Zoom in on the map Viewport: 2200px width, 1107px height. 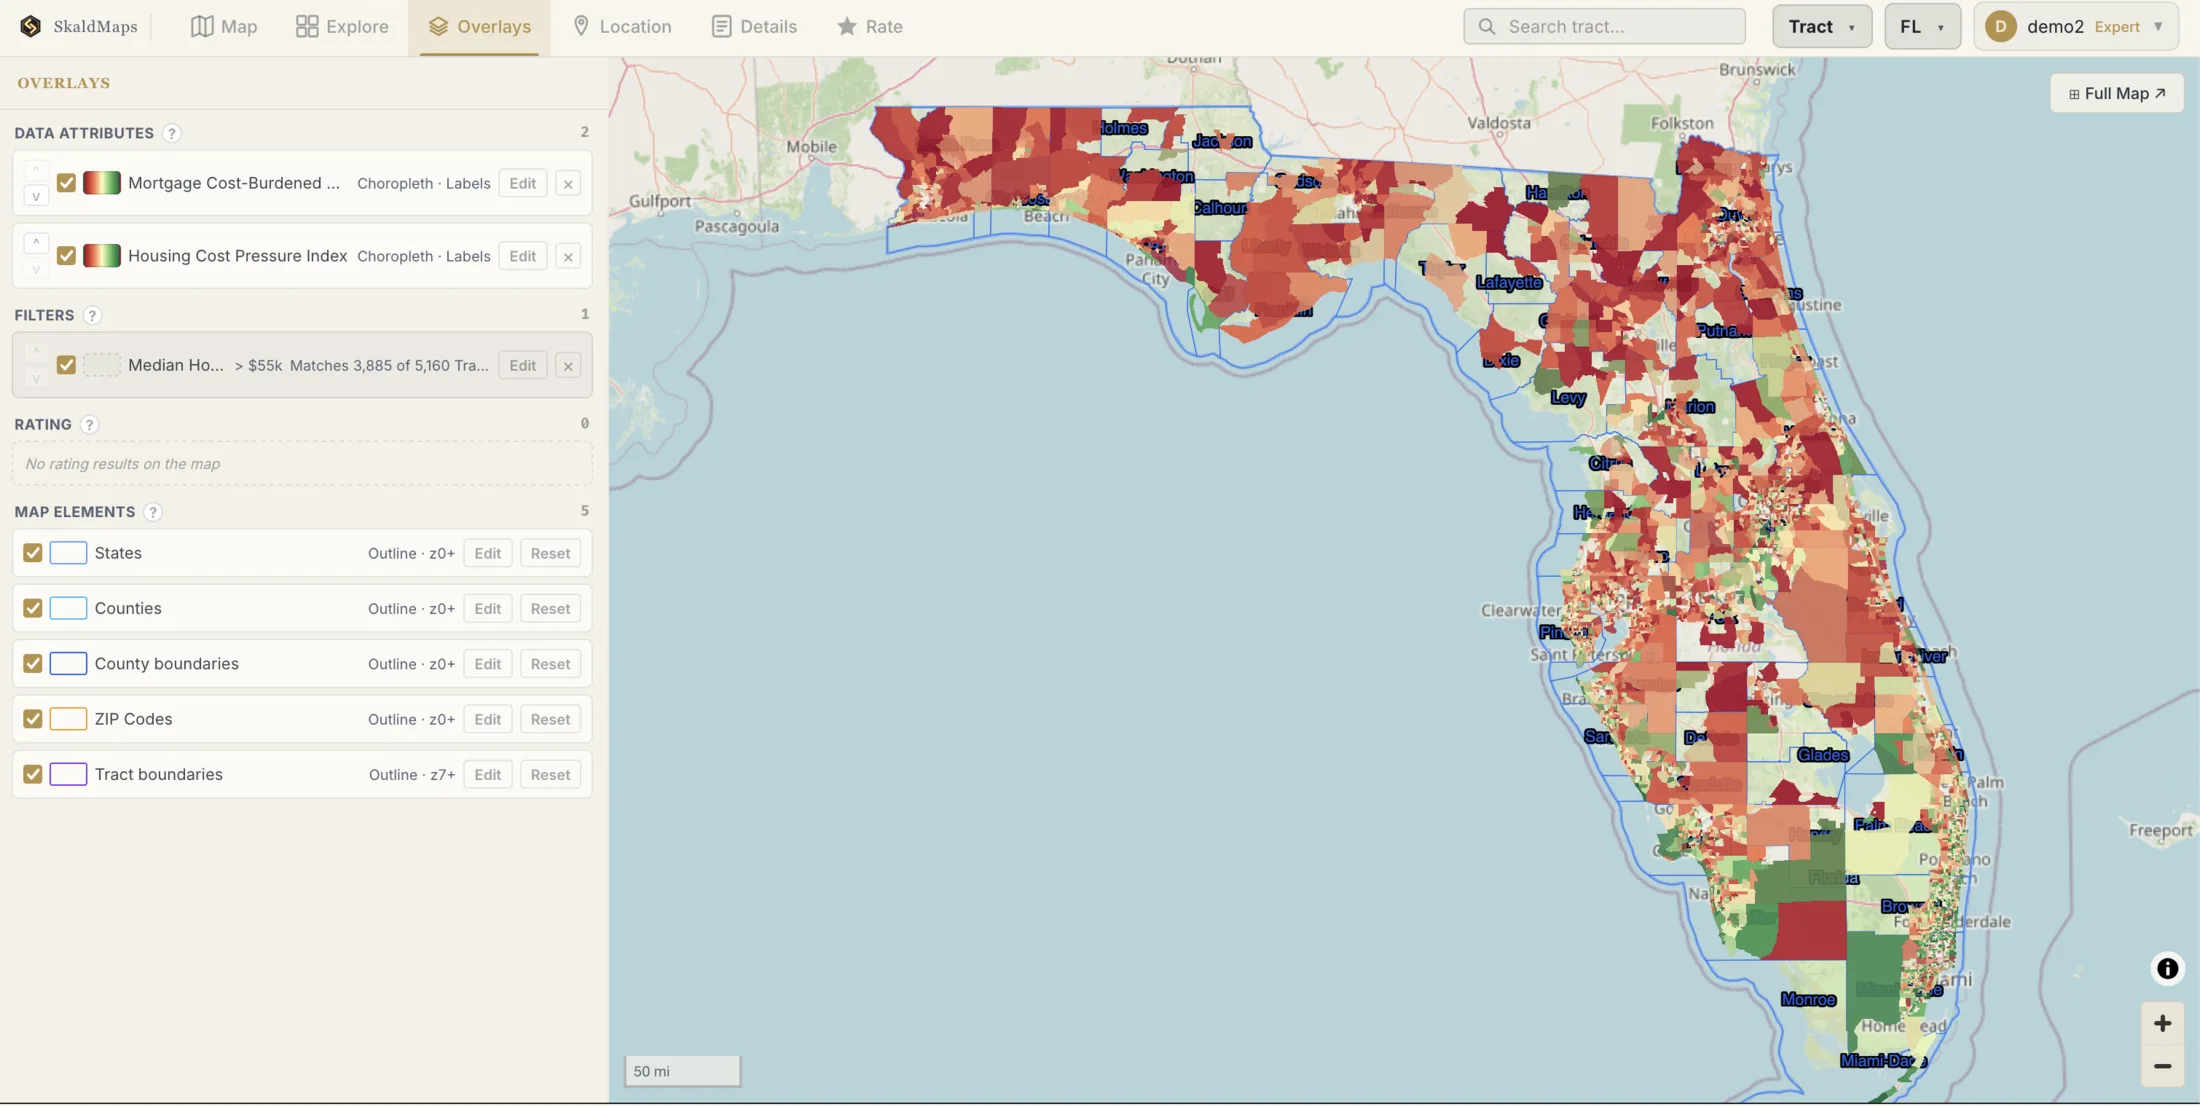pos(2162,1023)
